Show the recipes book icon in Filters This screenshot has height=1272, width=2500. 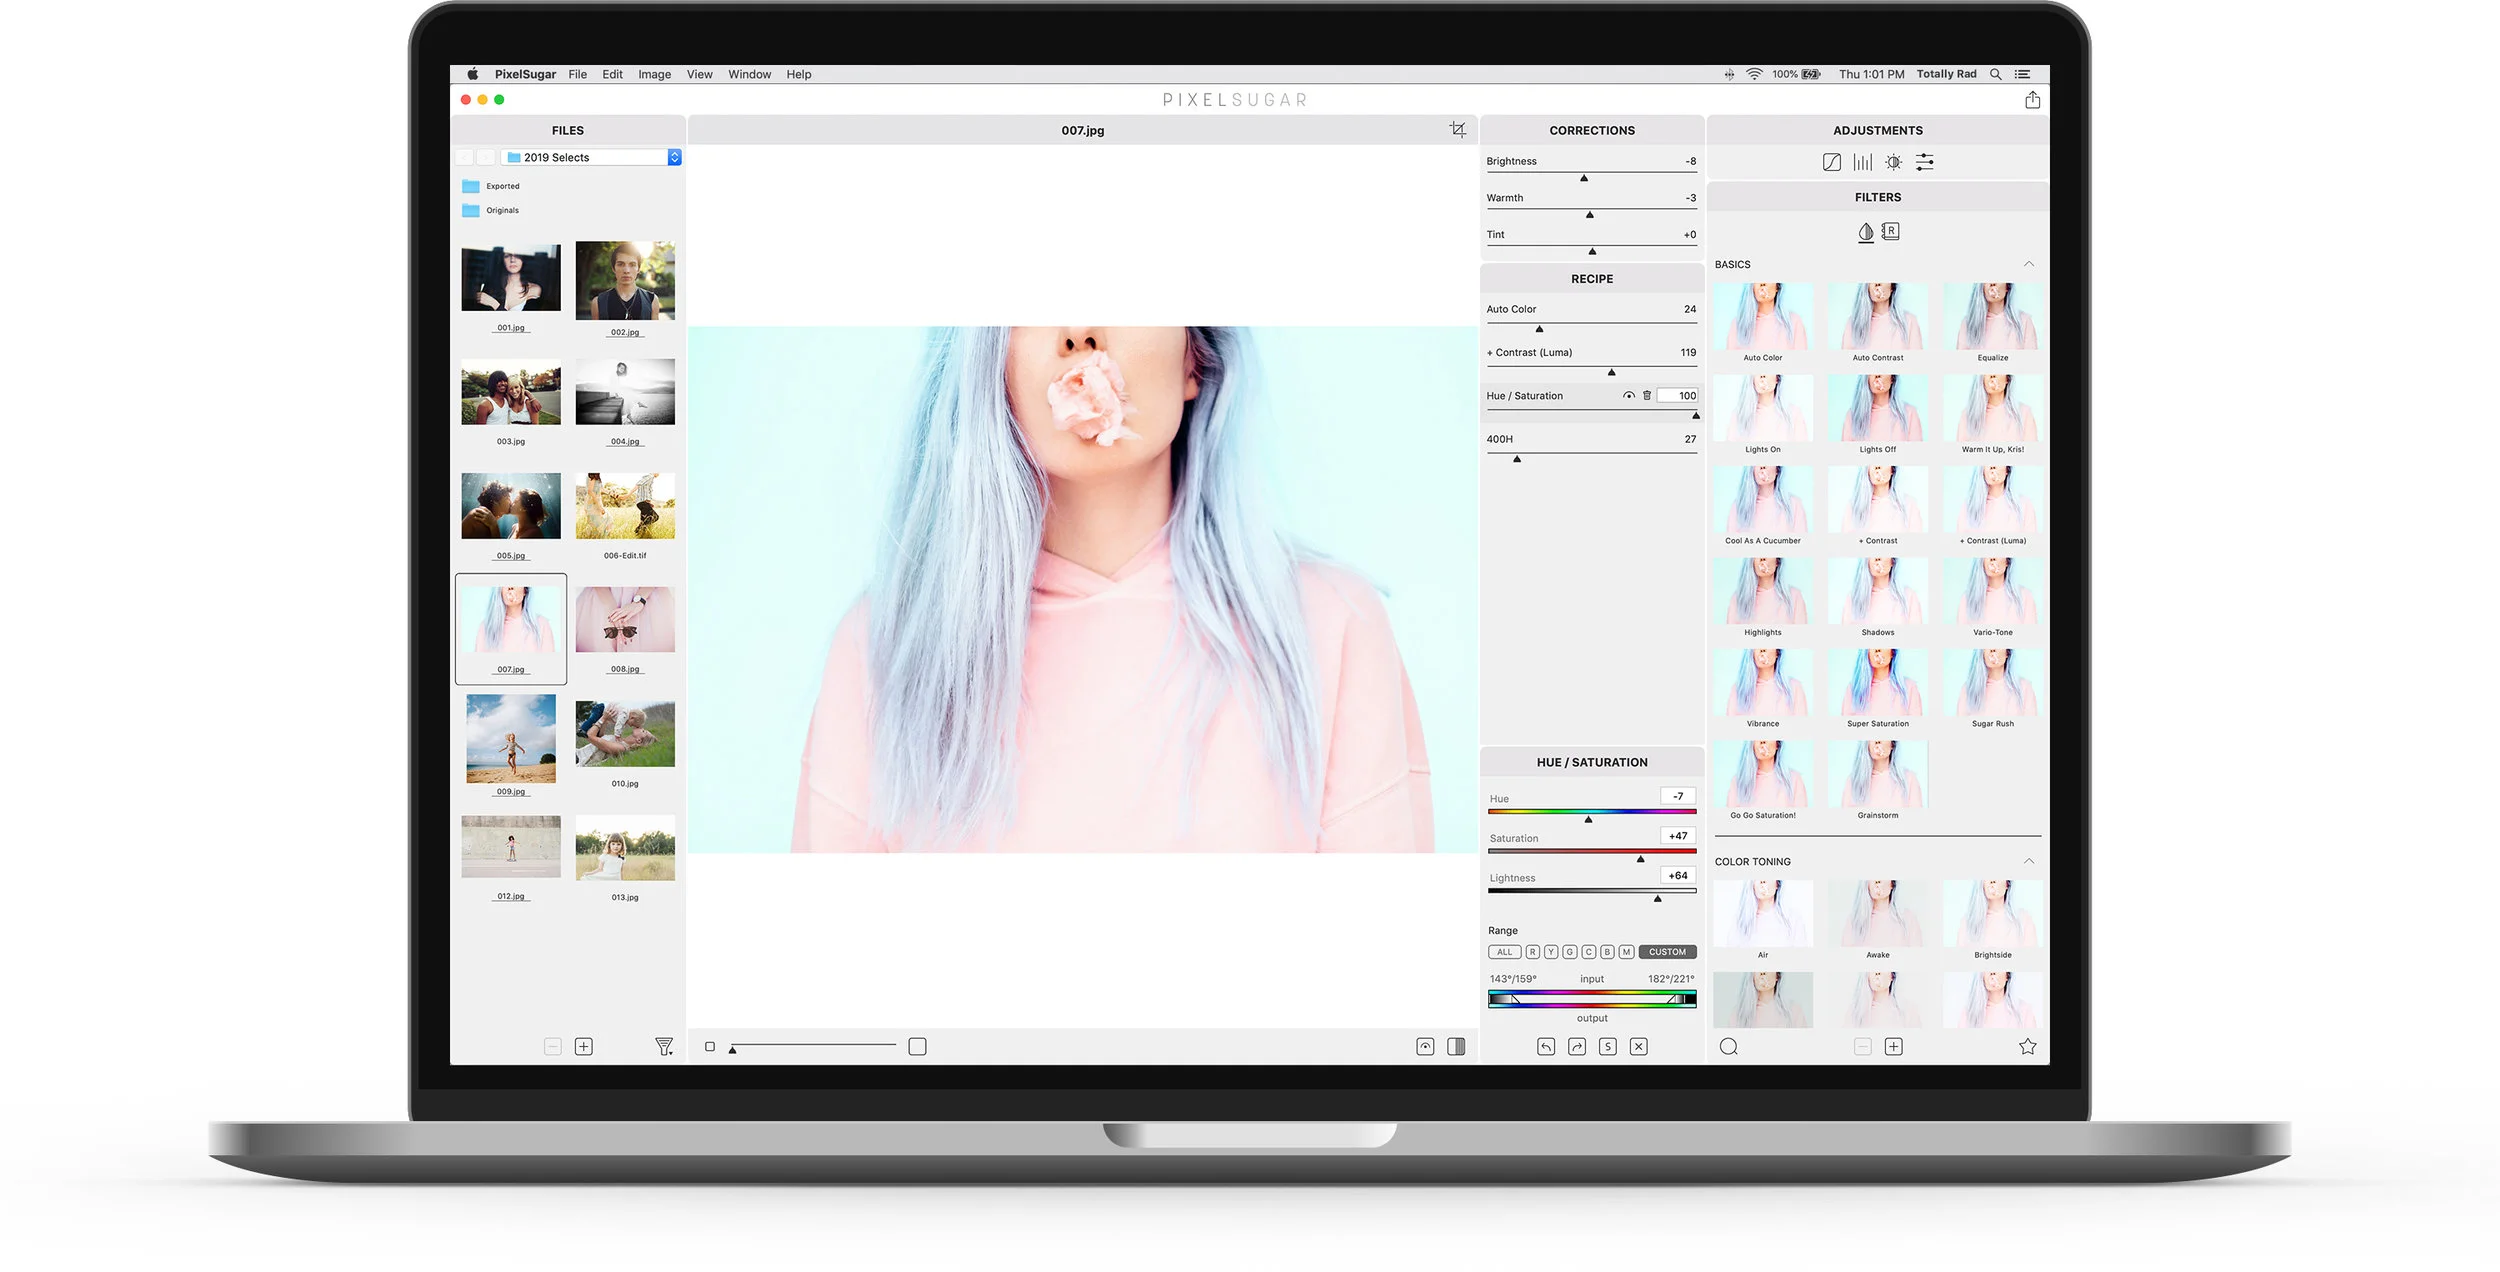[1890, 232]
